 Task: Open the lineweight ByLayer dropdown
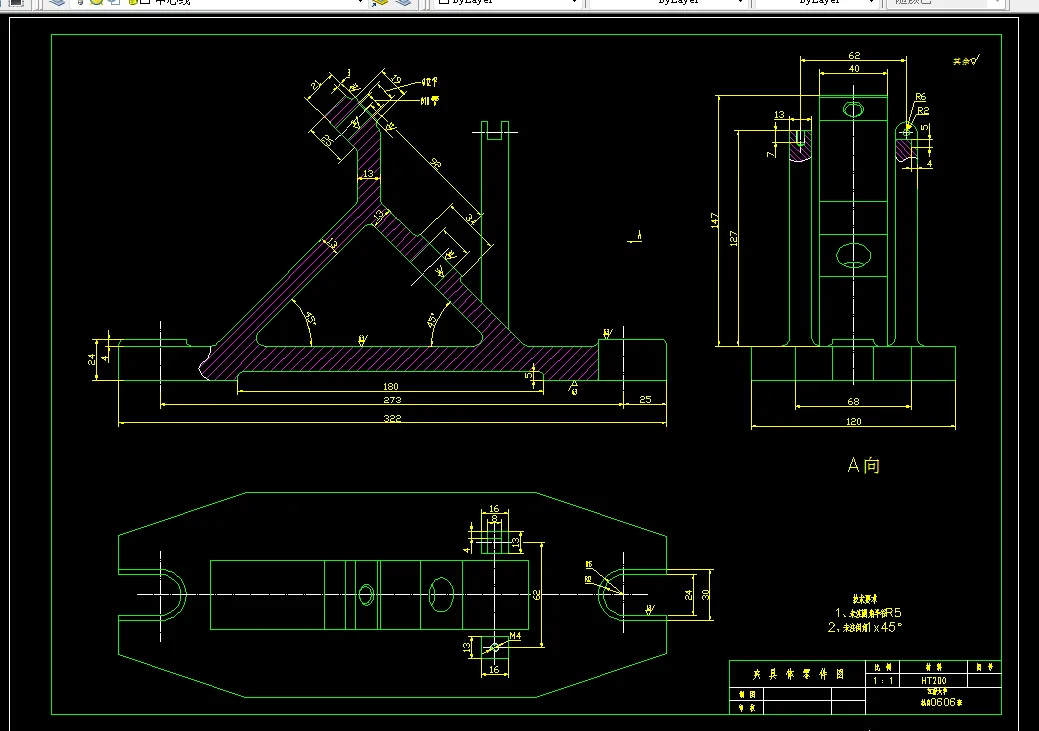816,3
